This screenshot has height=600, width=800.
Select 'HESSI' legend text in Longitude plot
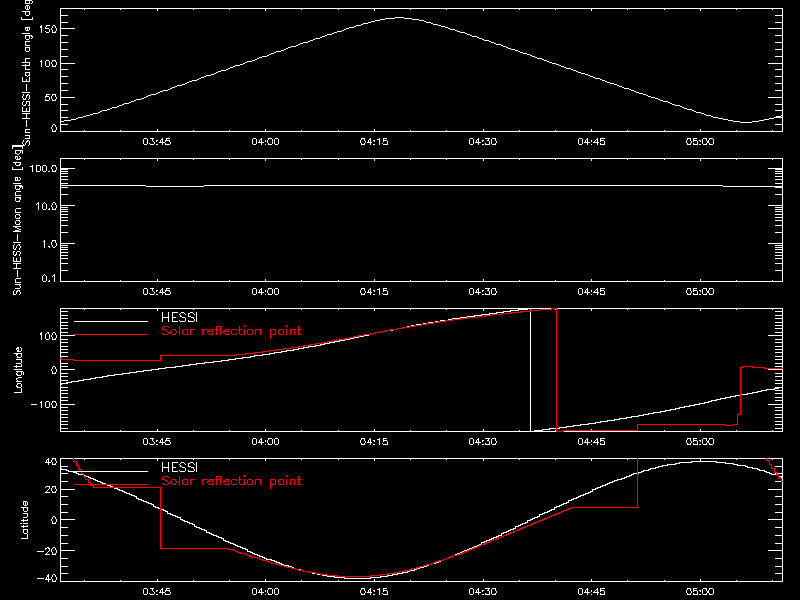[179, 317]
